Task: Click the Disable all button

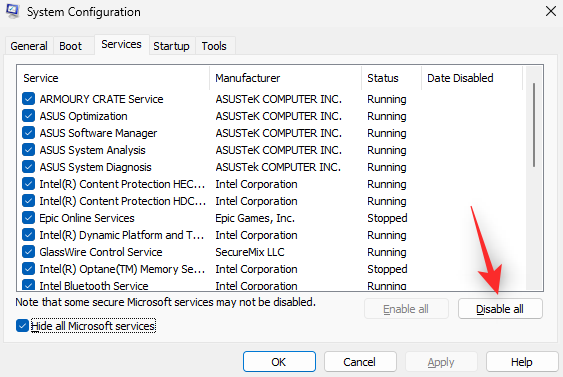Action: click(500, 309)
